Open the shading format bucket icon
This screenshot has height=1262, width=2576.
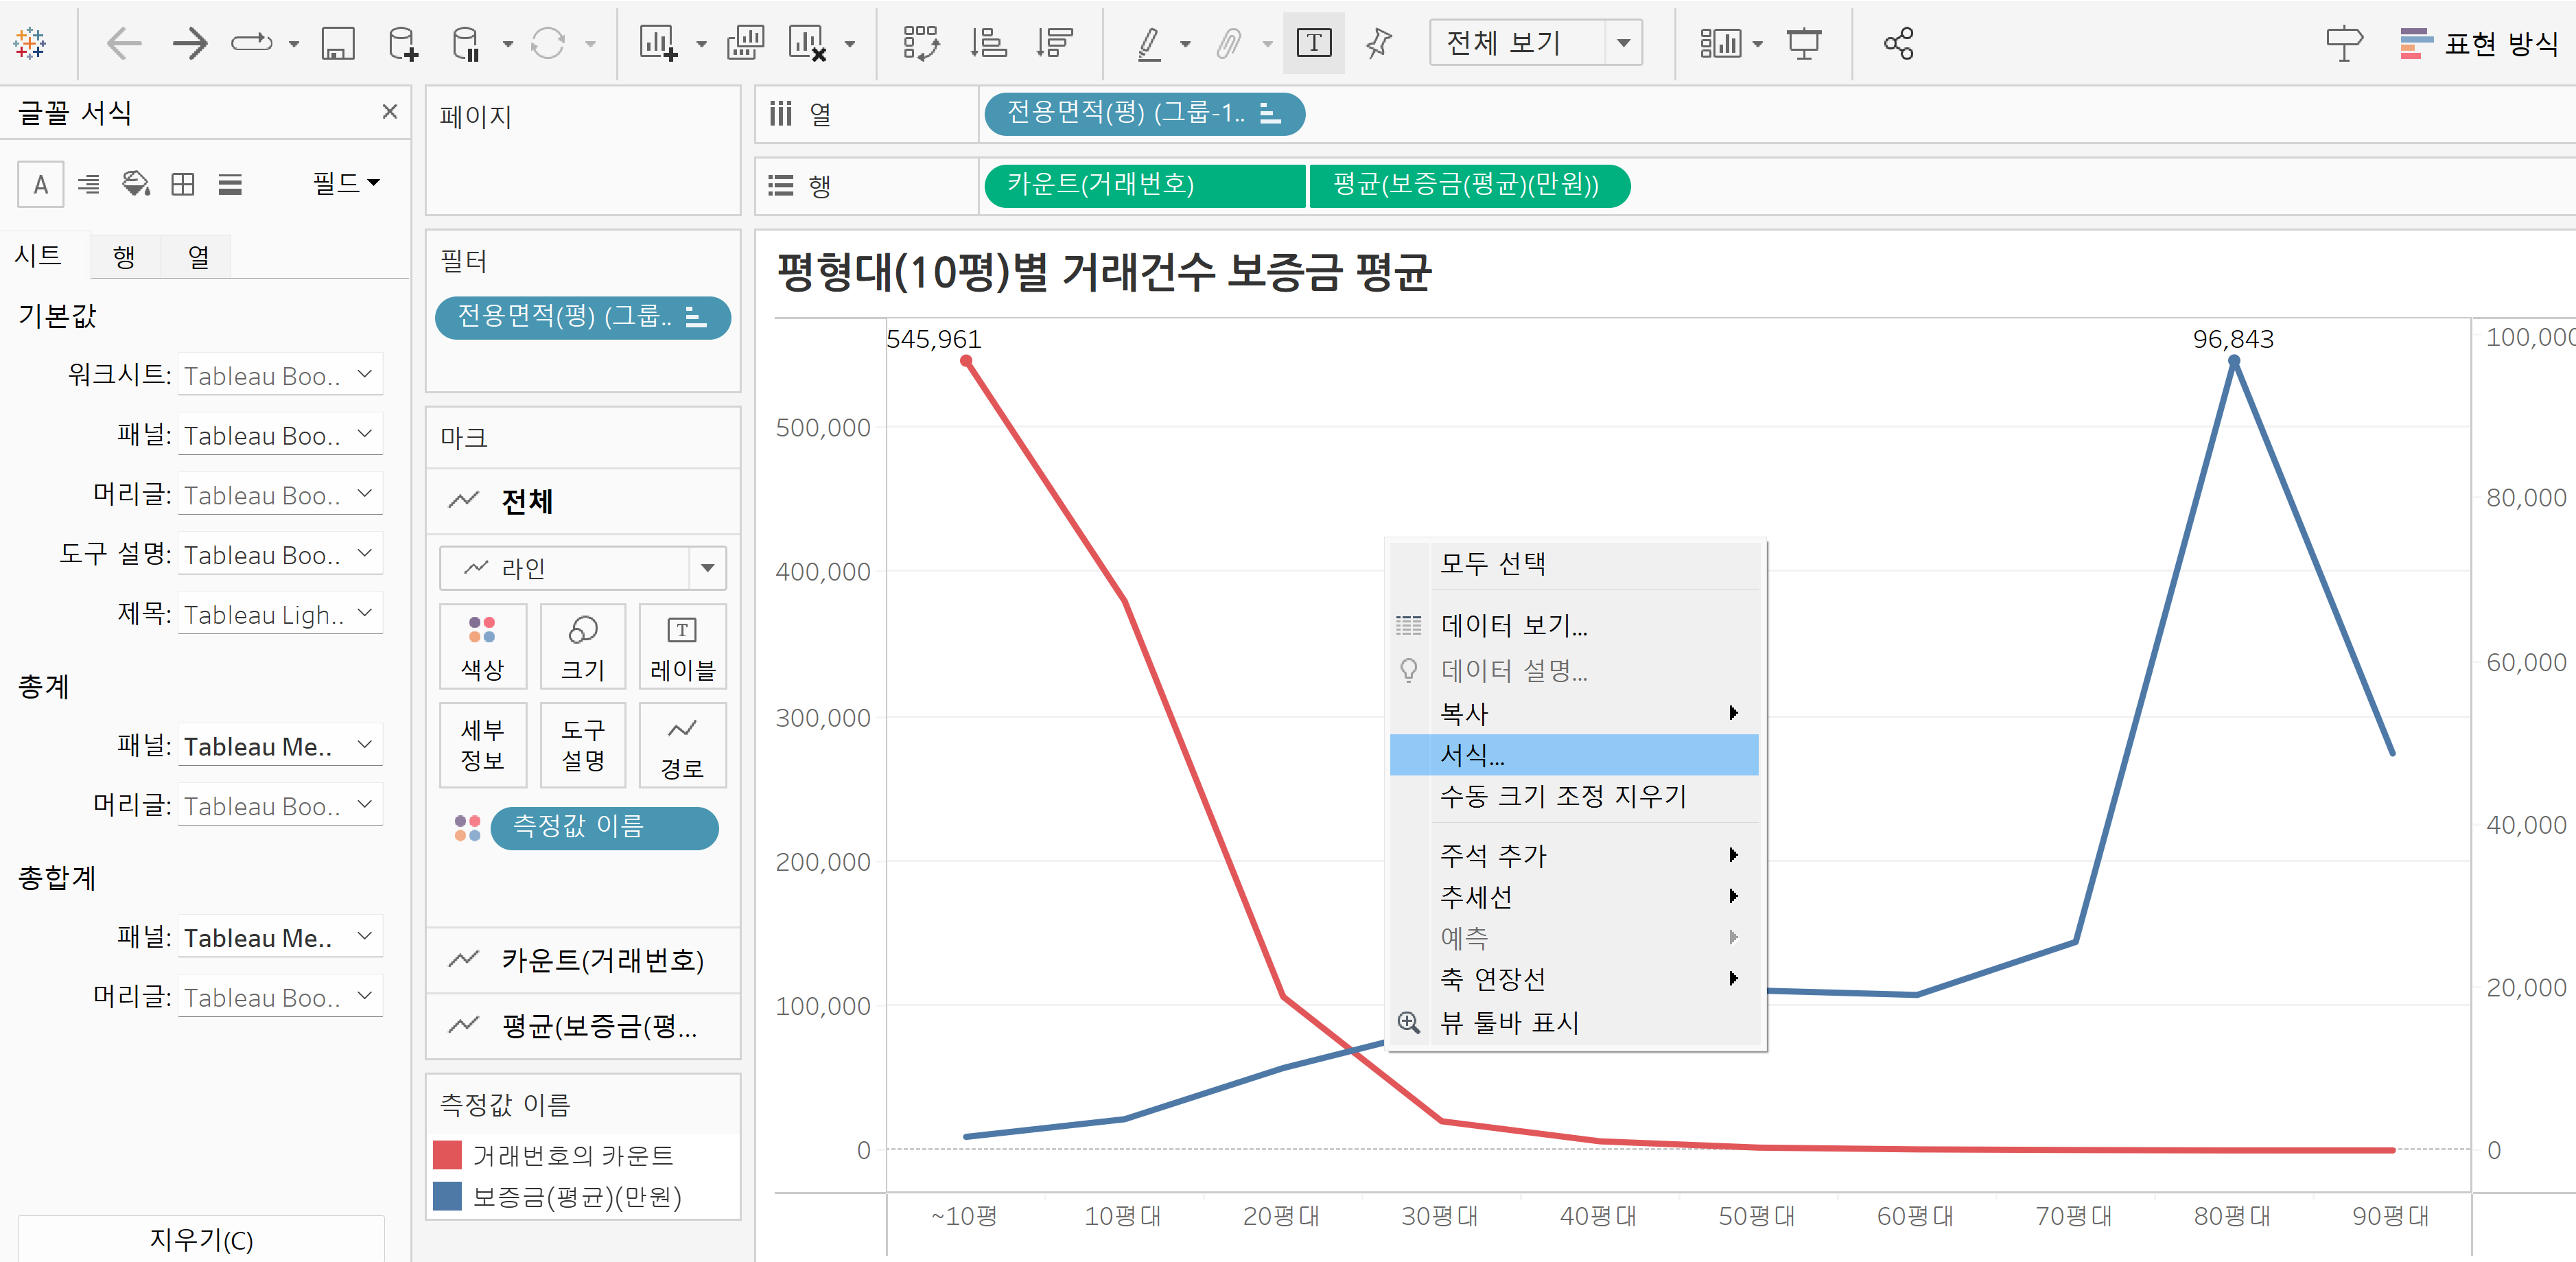pyautogui.click(x=135, y=184)
